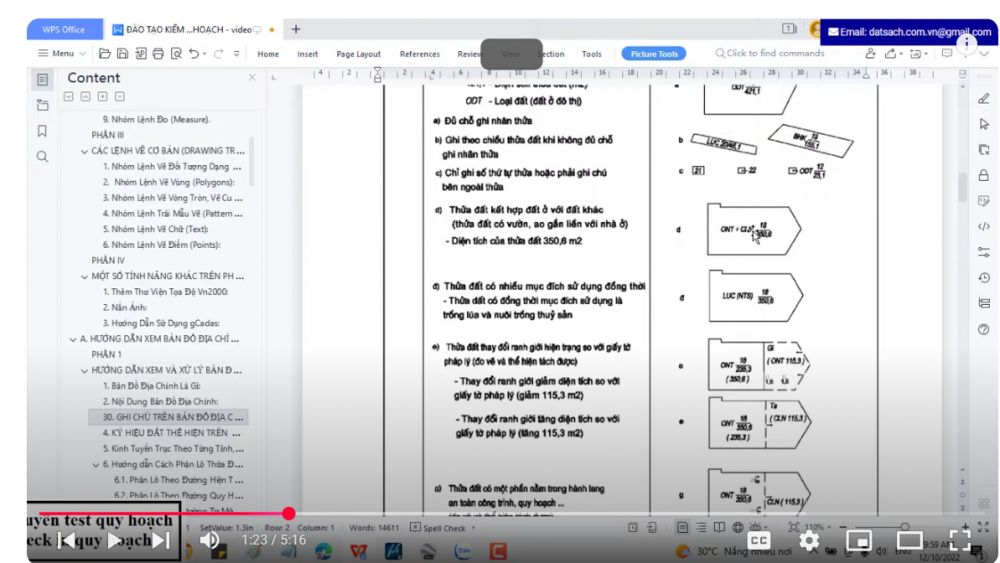Go to 1. Nhóm Lệnh Vẽ Đối Tượng Dạng heading
This screenshot has height=563, width=1000.
[x=172, y=166]
